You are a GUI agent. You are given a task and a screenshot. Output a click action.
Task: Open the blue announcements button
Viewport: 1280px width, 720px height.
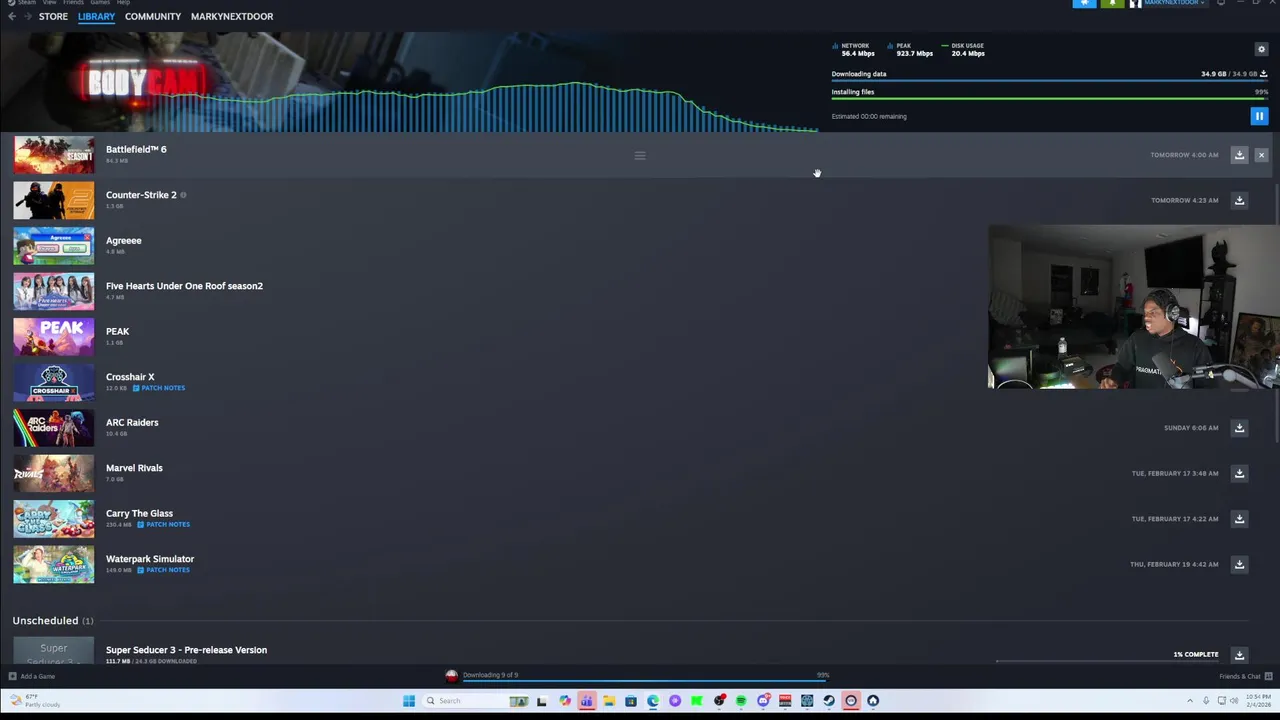[1084, 4]
